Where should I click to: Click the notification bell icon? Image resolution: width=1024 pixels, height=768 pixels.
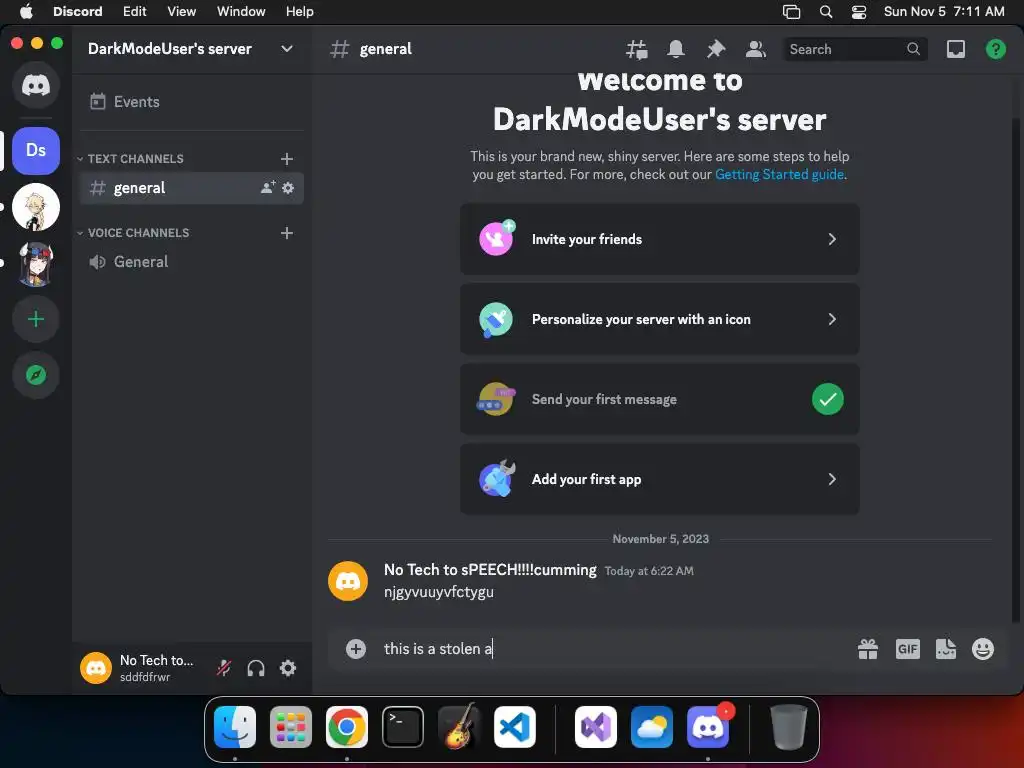[676, 49]
